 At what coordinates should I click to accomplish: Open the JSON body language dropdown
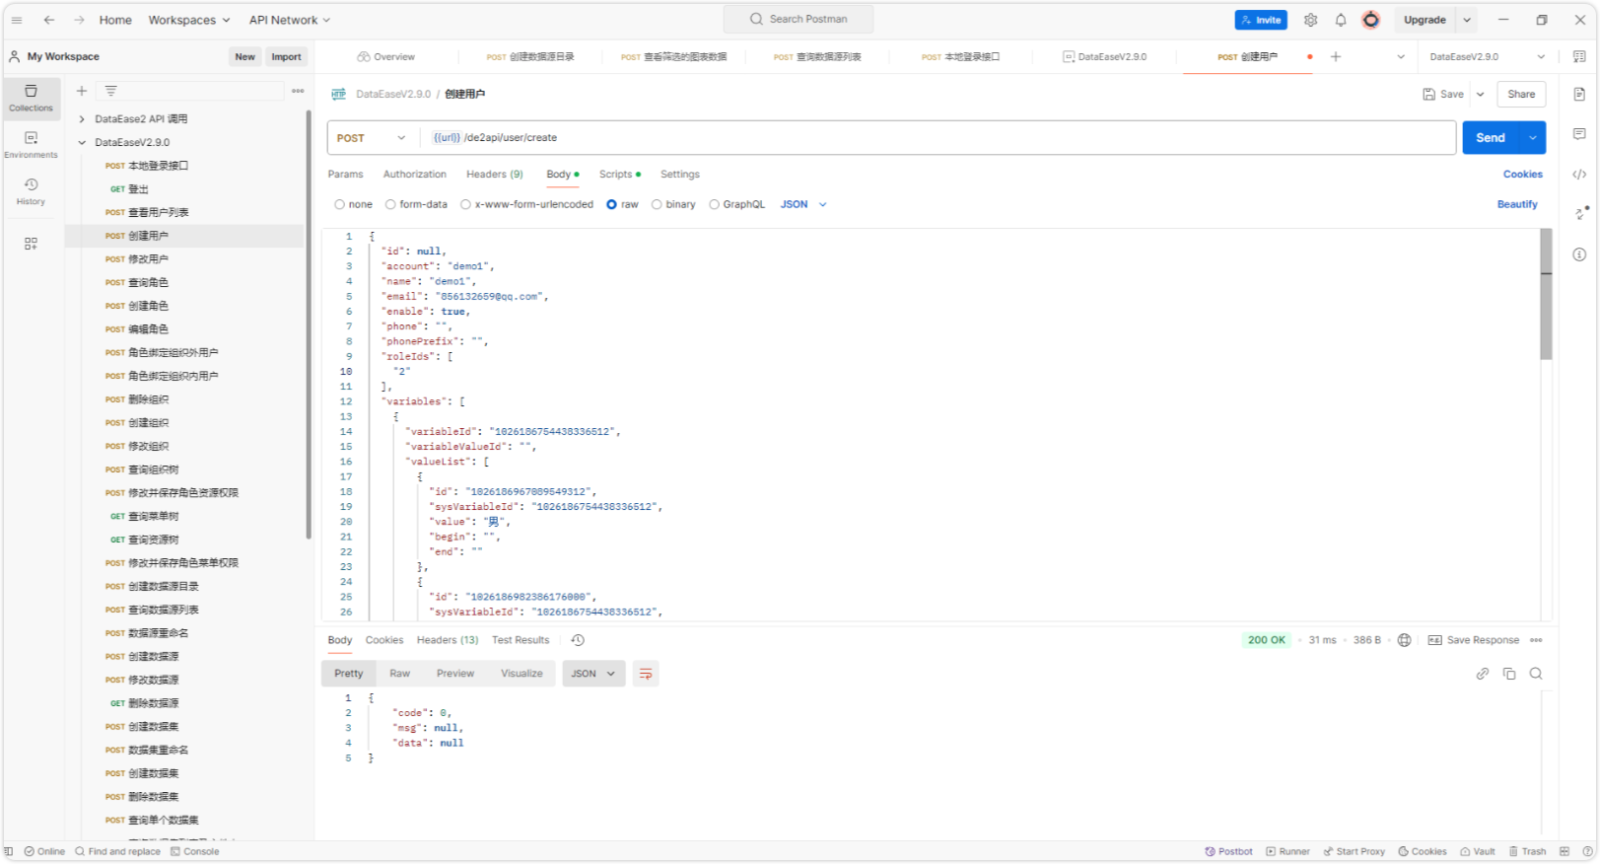tap(804, 205)
